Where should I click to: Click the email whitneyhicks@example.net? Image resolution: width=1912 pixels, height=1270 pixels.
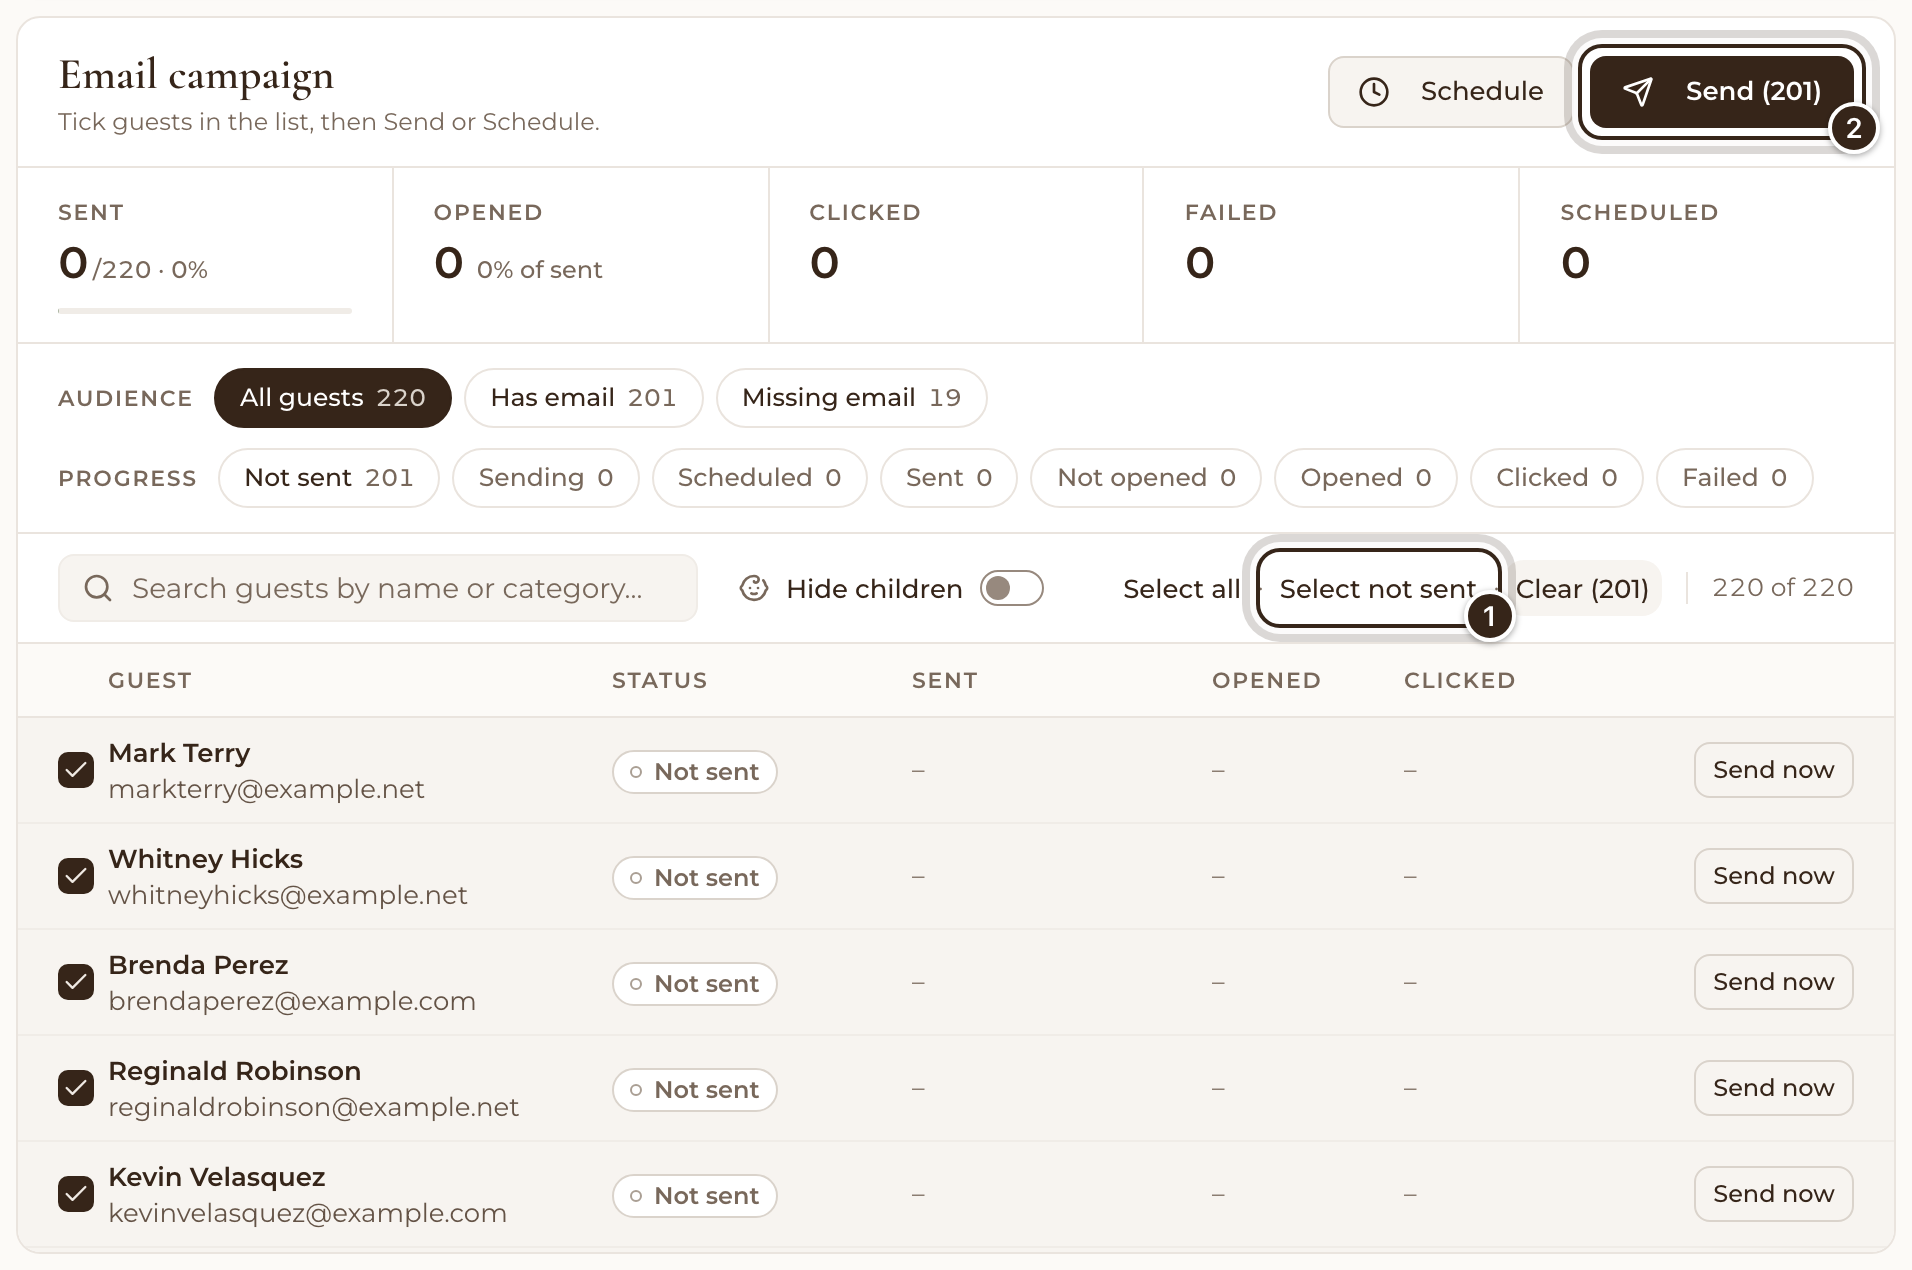point(288,896)
